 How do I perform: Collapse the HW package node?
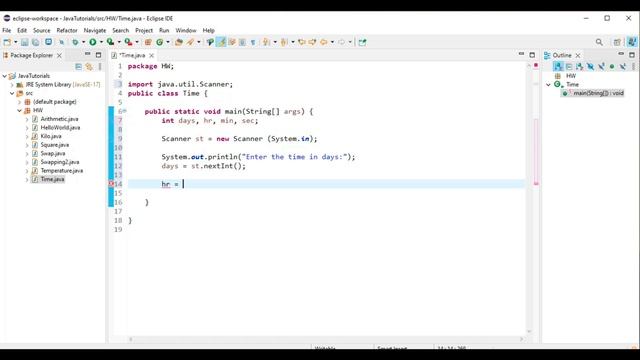[x=19, y=111]
